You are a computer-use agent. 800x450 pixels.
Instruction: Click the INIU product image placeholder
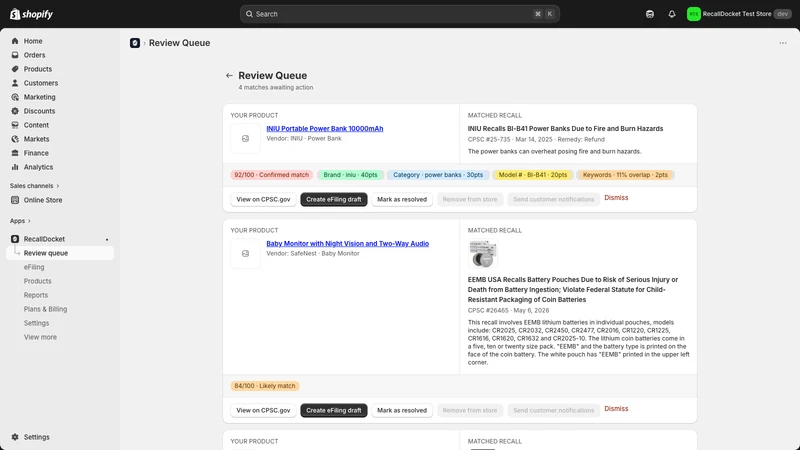(x=245, y=138)
